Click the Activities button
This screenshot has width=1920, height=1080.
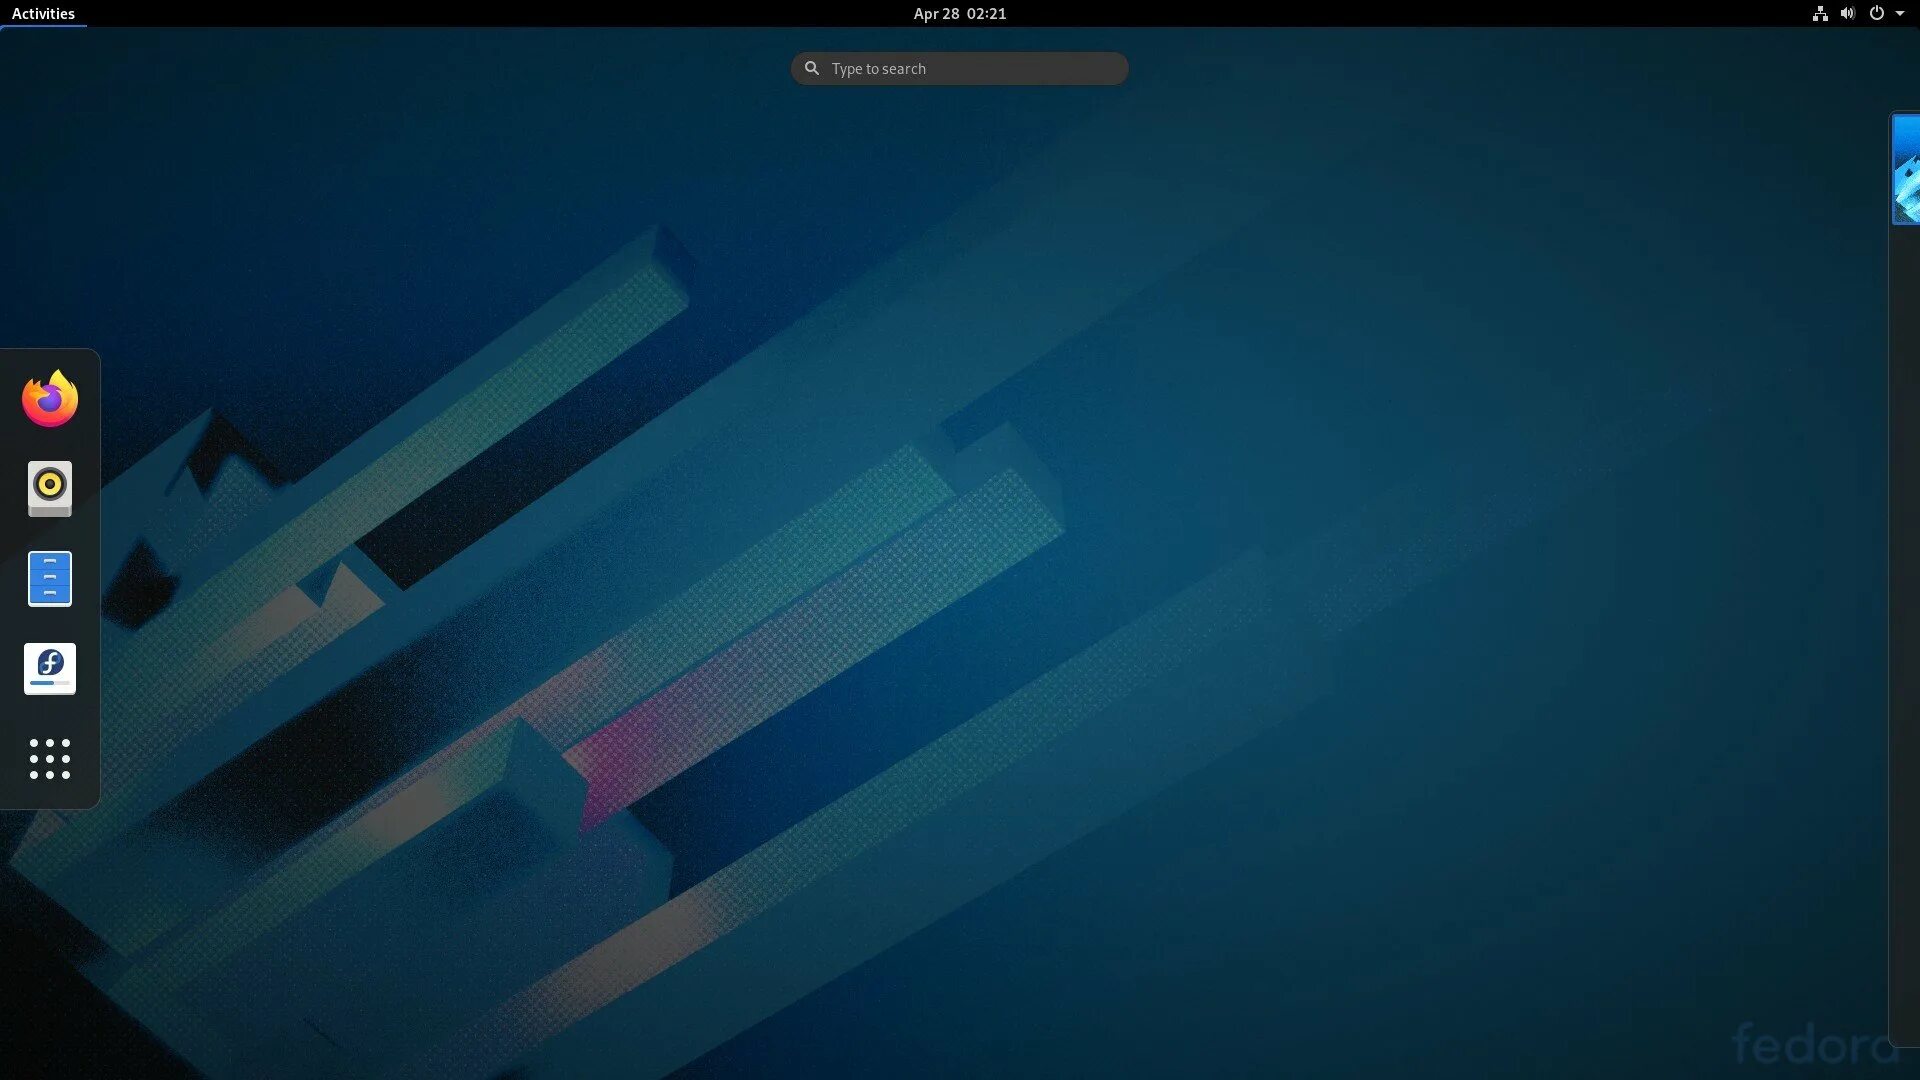[x=43, y=13]
